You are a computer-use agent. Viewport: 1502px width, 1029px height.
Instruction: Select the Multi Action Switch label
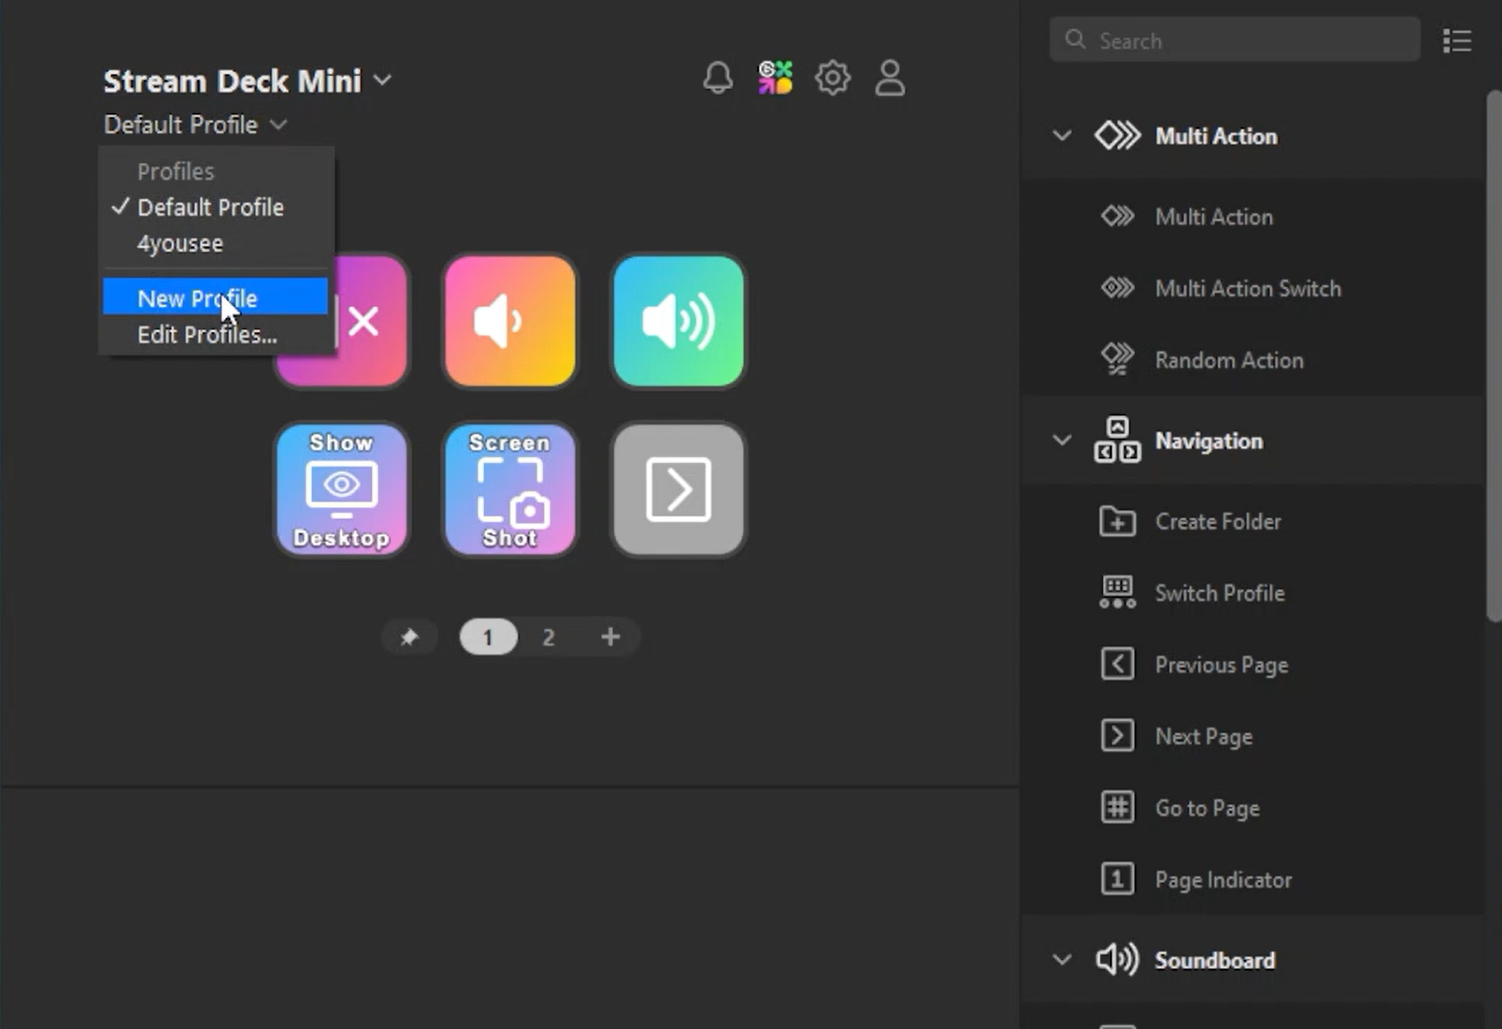(1248, 288)
